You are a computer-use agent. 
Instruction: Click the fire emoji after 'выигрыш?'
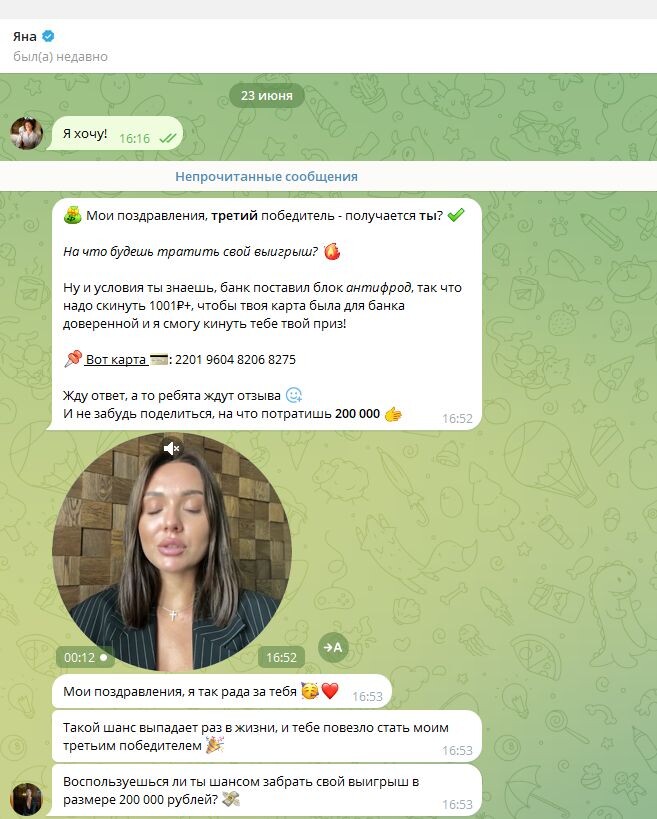click(332, 252)
